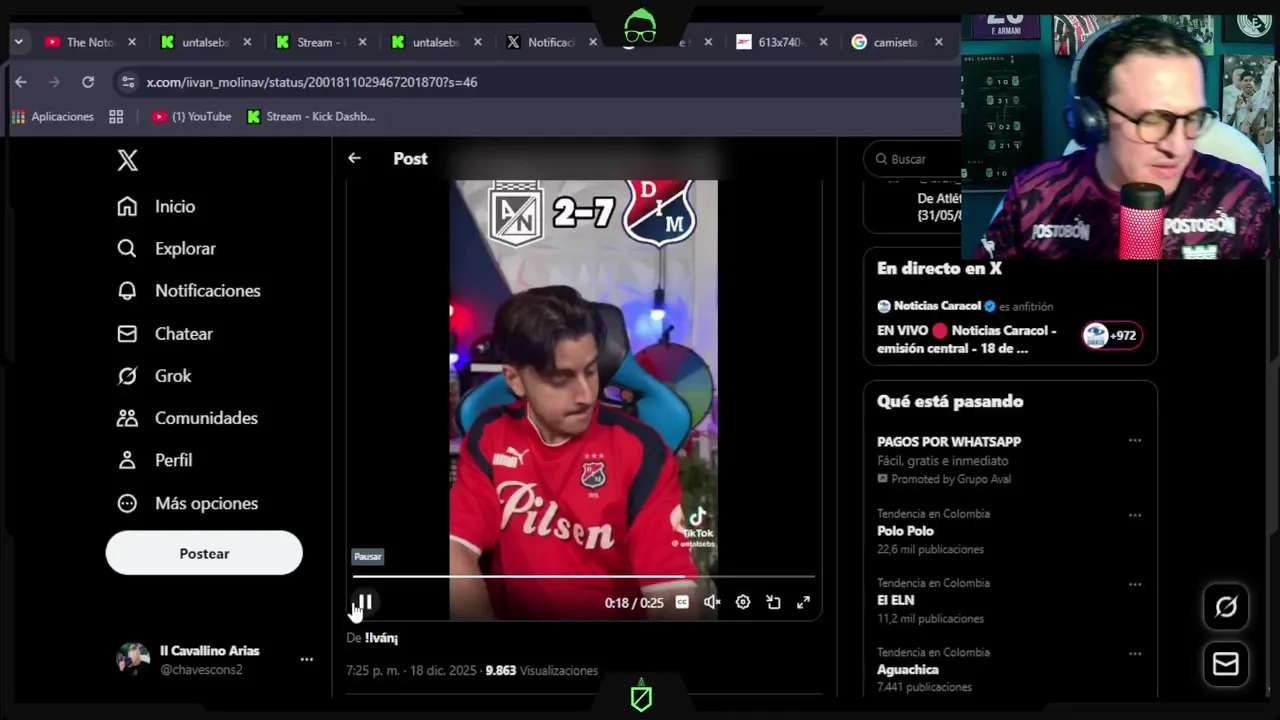The image size is (1280, 720).
Task: Open Chatear messages in sidebar
Action: click(164, 333)
